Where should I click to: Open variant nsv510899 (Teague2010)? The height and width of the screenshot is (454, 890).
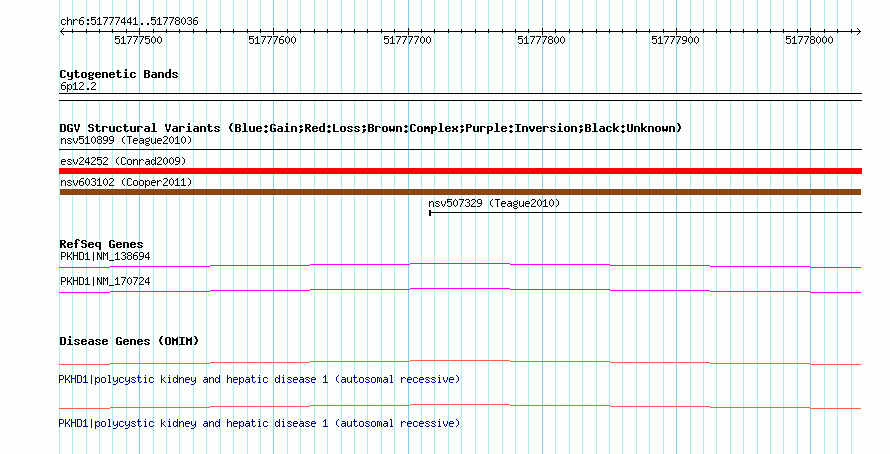[x=126, y=140]
